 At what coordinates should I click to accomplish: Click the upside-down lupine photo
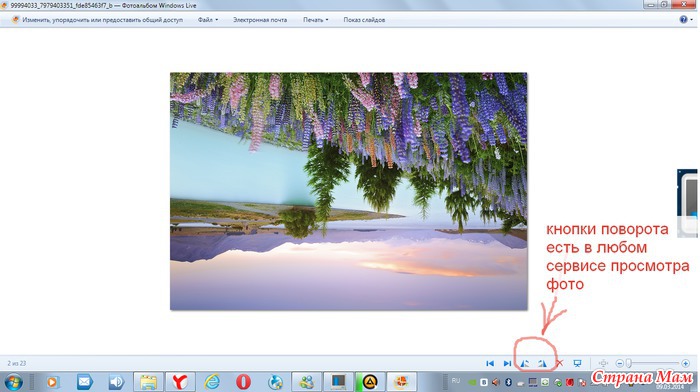click(348, 191)
